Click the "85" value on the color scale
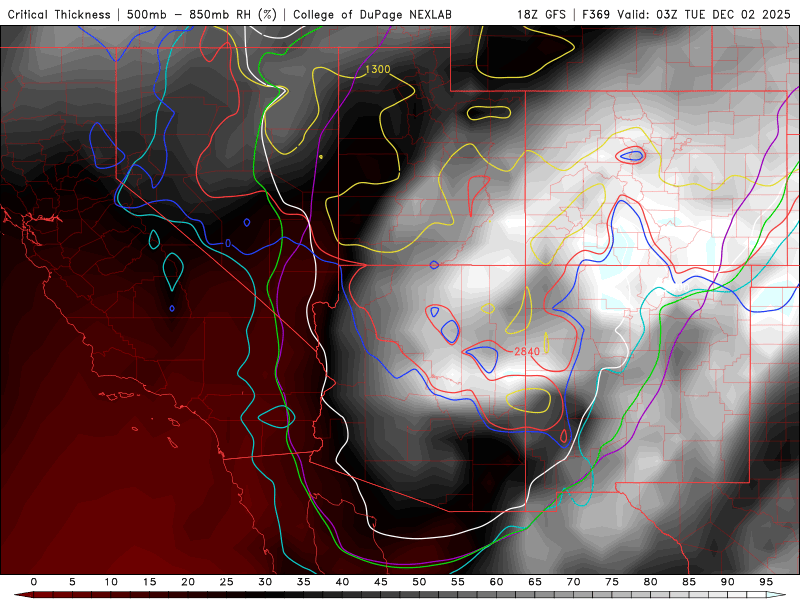Screen dimensions: 800x600 689,582
